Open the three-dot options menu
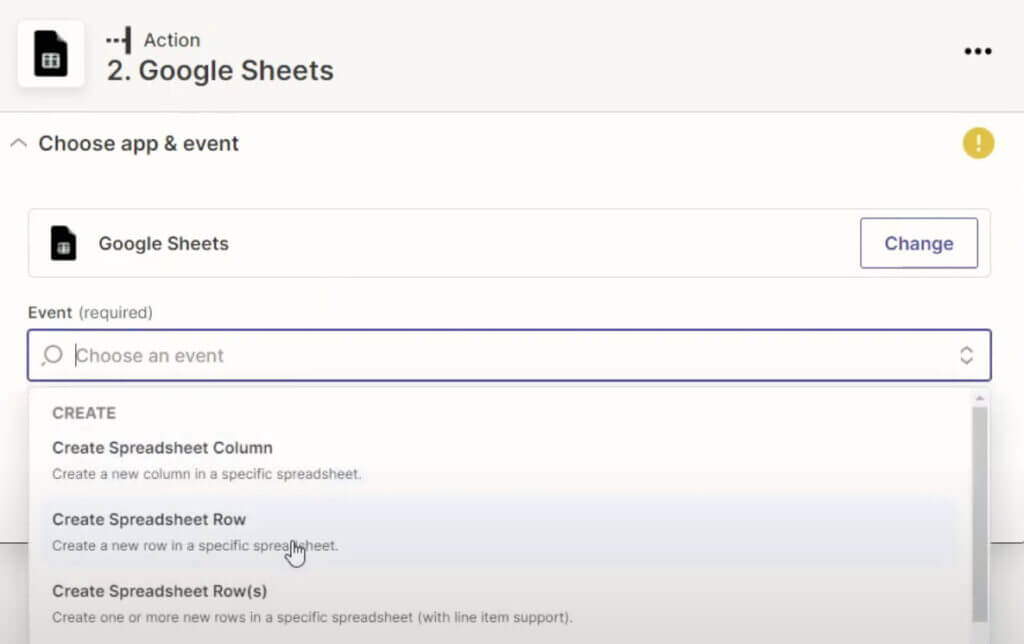 point(977,51)
